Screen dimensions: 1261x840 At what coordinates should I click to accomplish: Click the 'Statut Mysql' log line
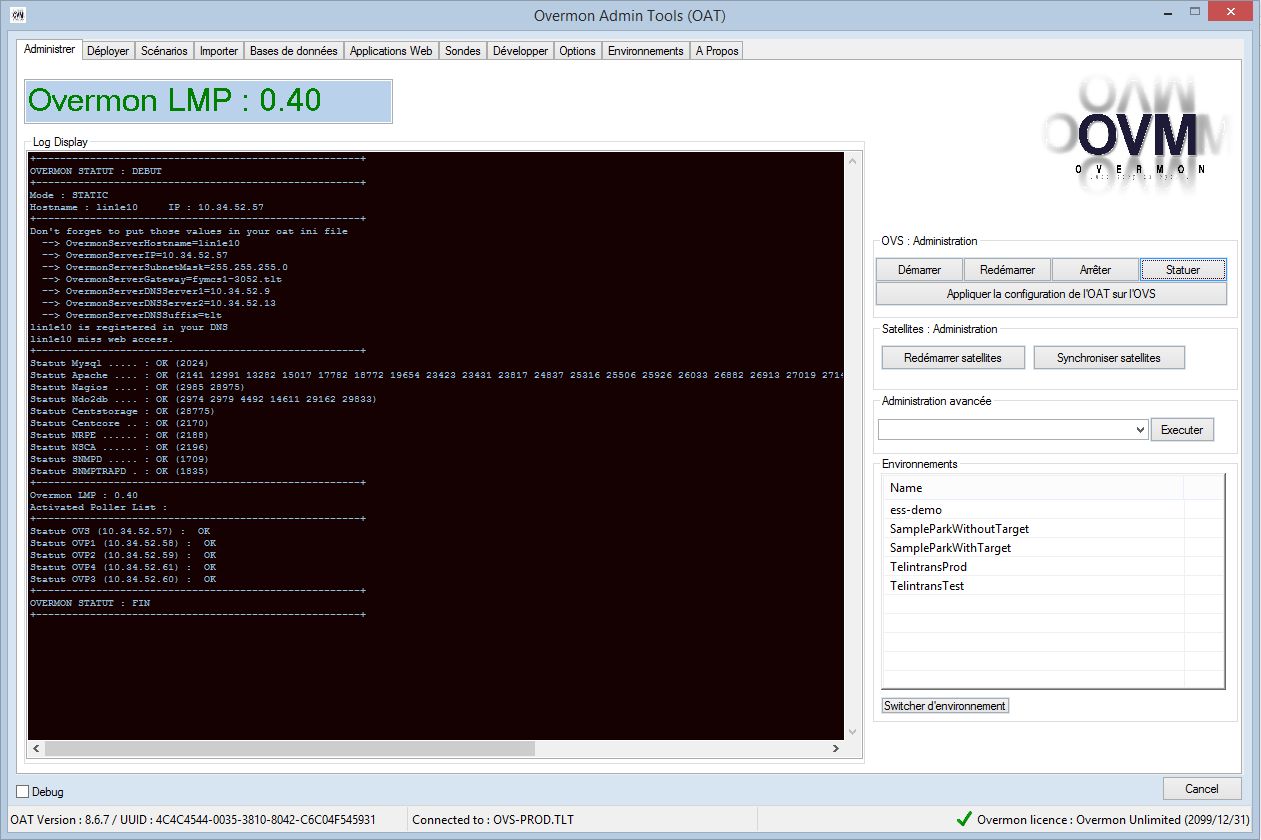pyautogui.click(x=118, y=363)
